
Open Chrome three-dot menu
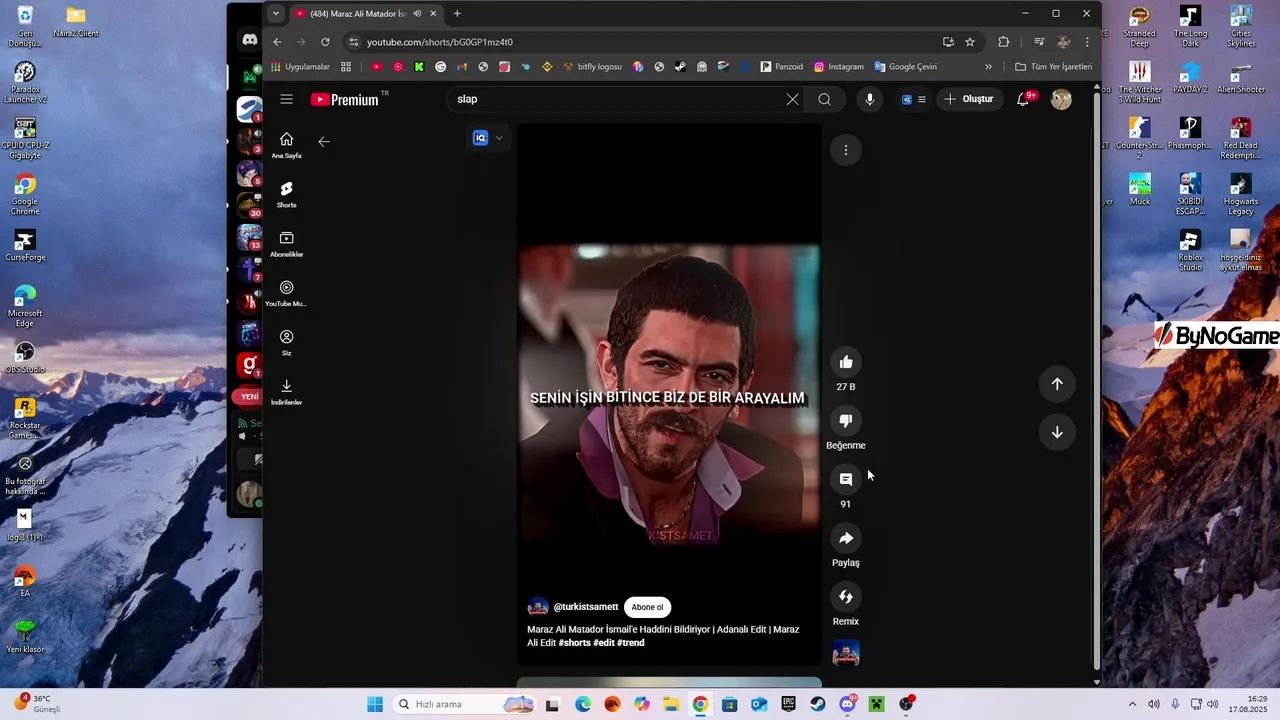click(x=1087, y=42)
